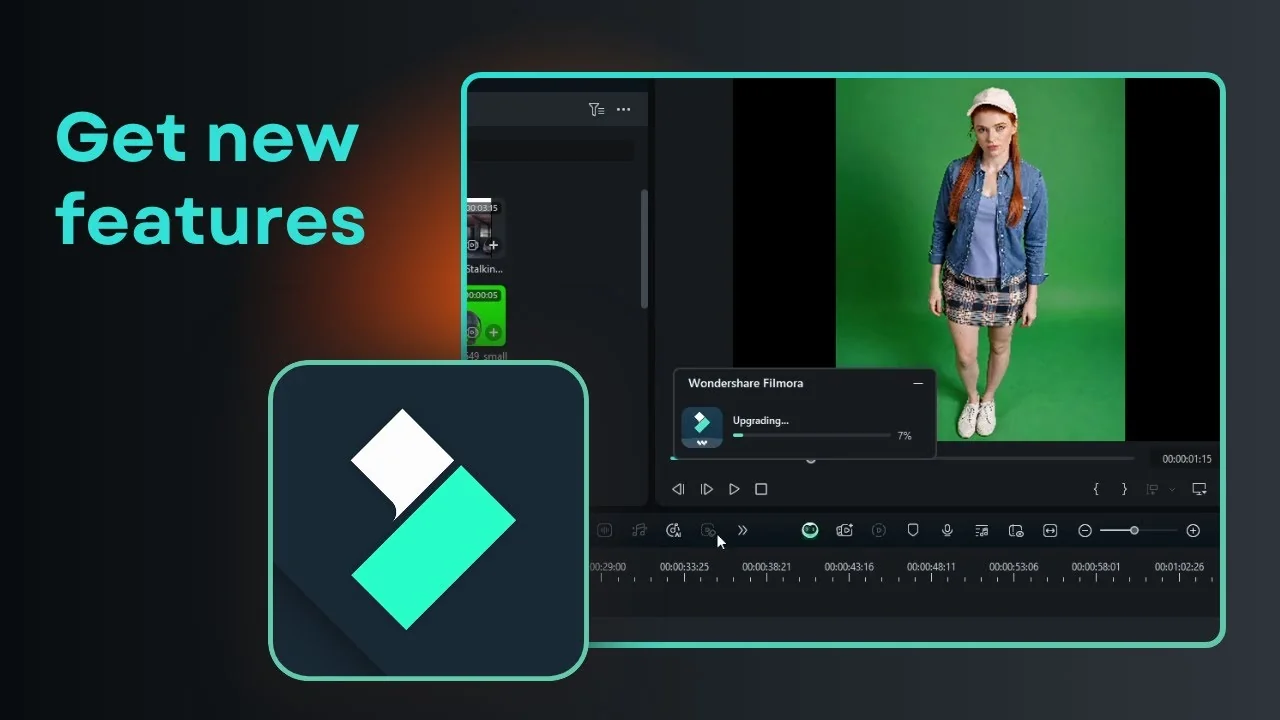Add the Stalkin clip using its plus button

click(x=493, y=245)
